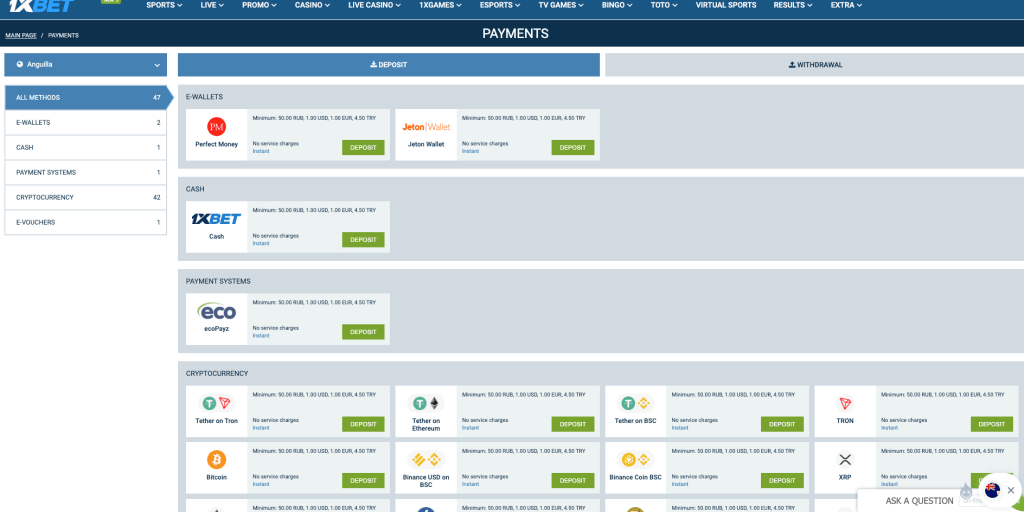Close the Ask a Question chat widget
1024x512 pixels.
[1011, 490]
